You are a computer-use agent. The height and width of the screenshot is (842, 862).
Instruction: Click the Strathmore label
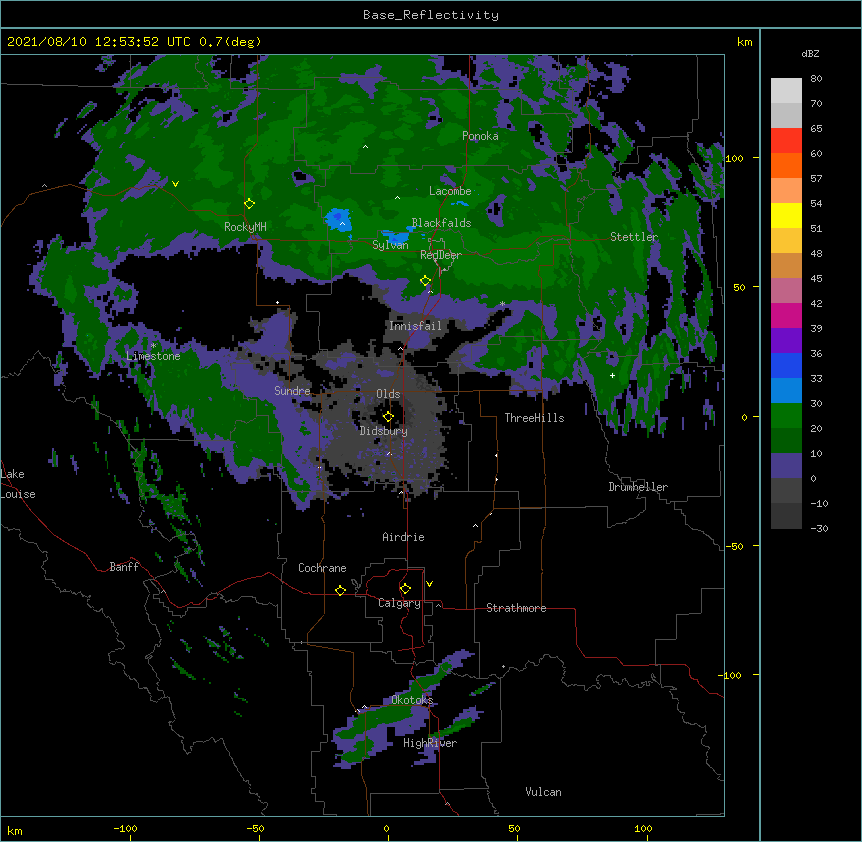(516, 608)
